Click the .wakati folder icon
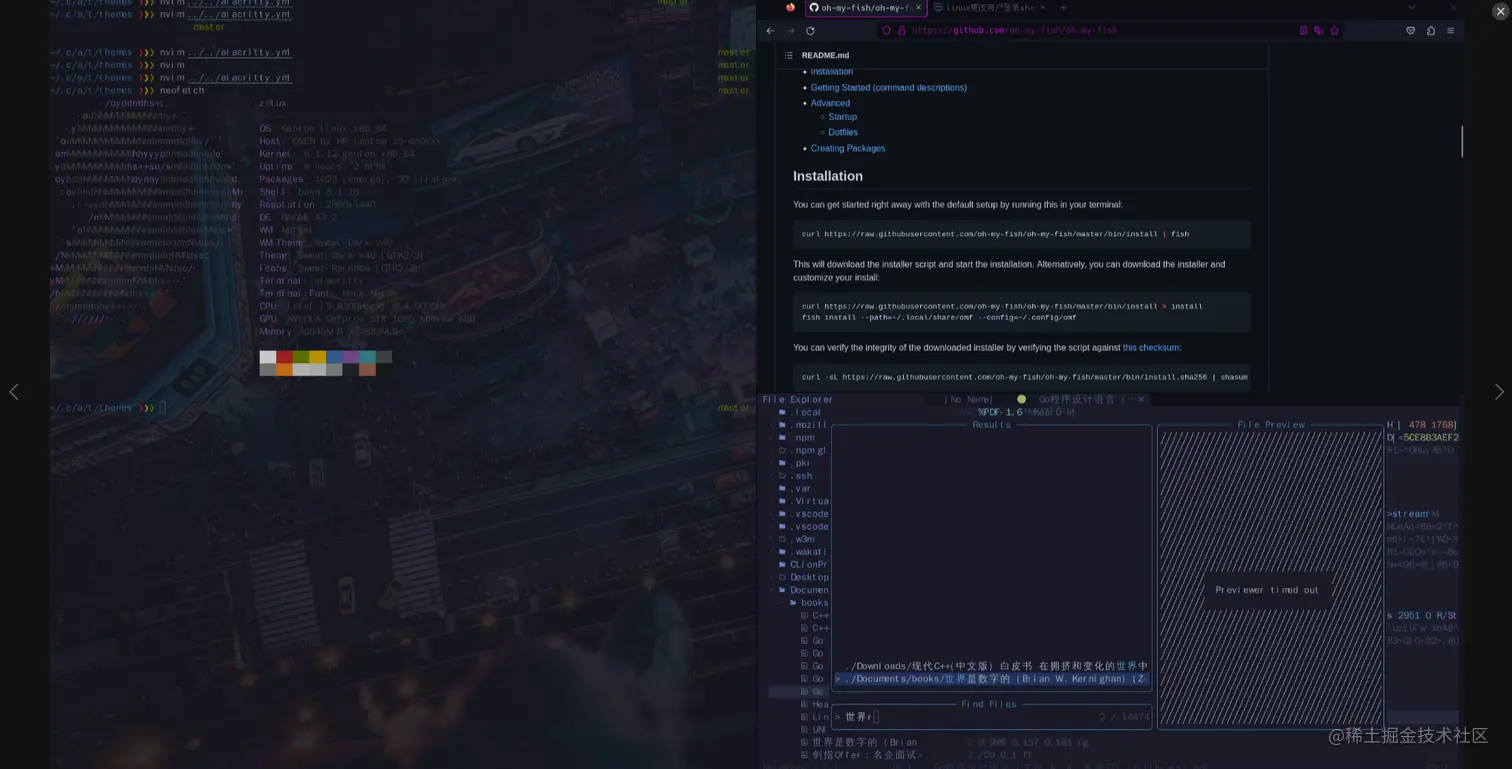1512x769 pixels. tap(782, 552)
